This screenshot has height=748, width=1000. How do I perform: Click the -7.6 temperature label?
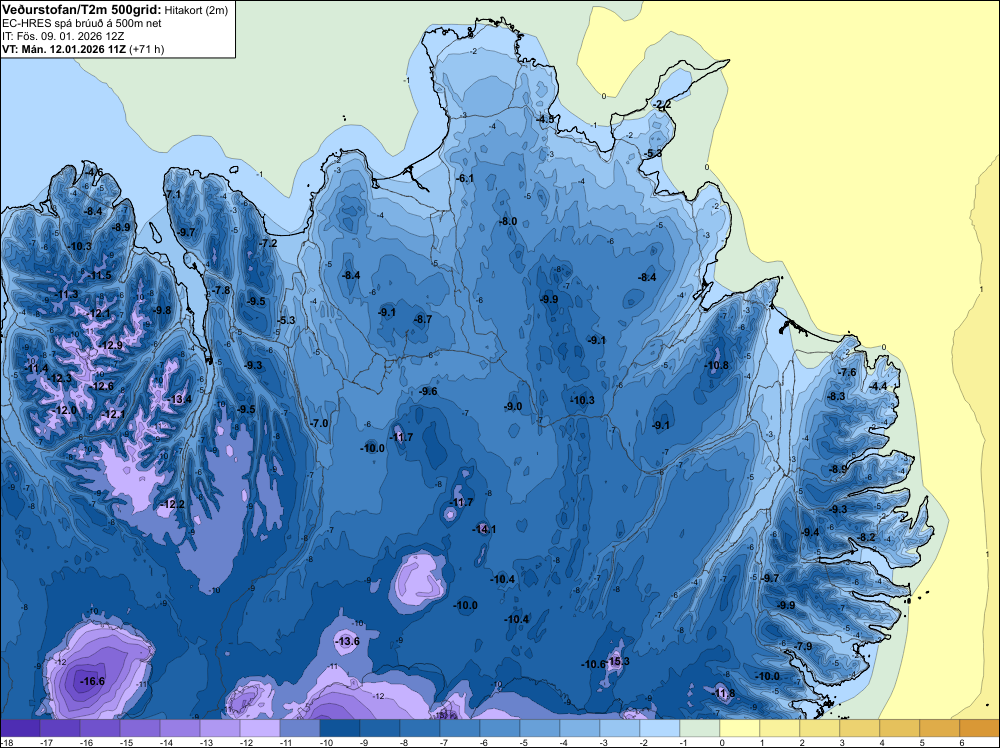848,372
